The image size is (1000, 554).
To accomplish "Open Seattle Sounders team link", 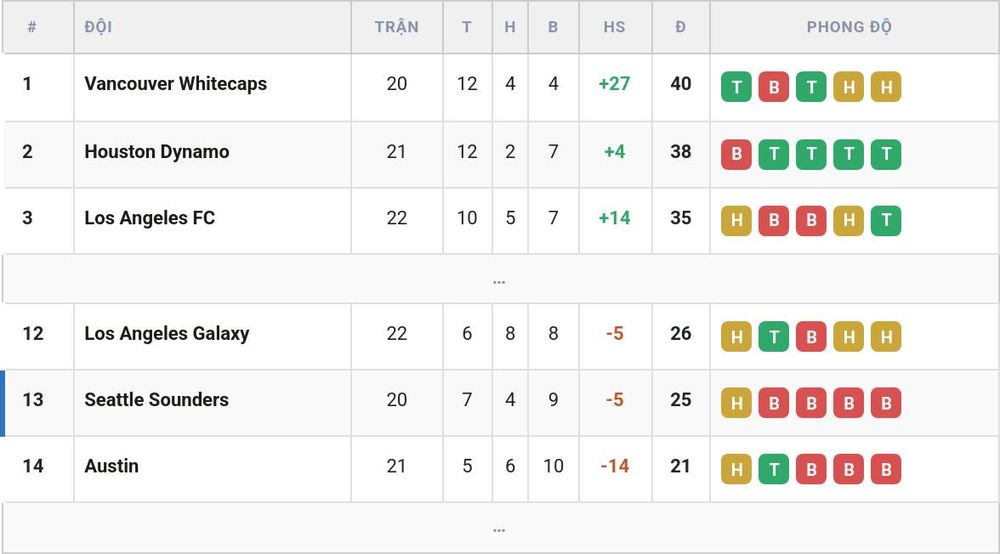I will pyautogui.click(x=156, y=400).
